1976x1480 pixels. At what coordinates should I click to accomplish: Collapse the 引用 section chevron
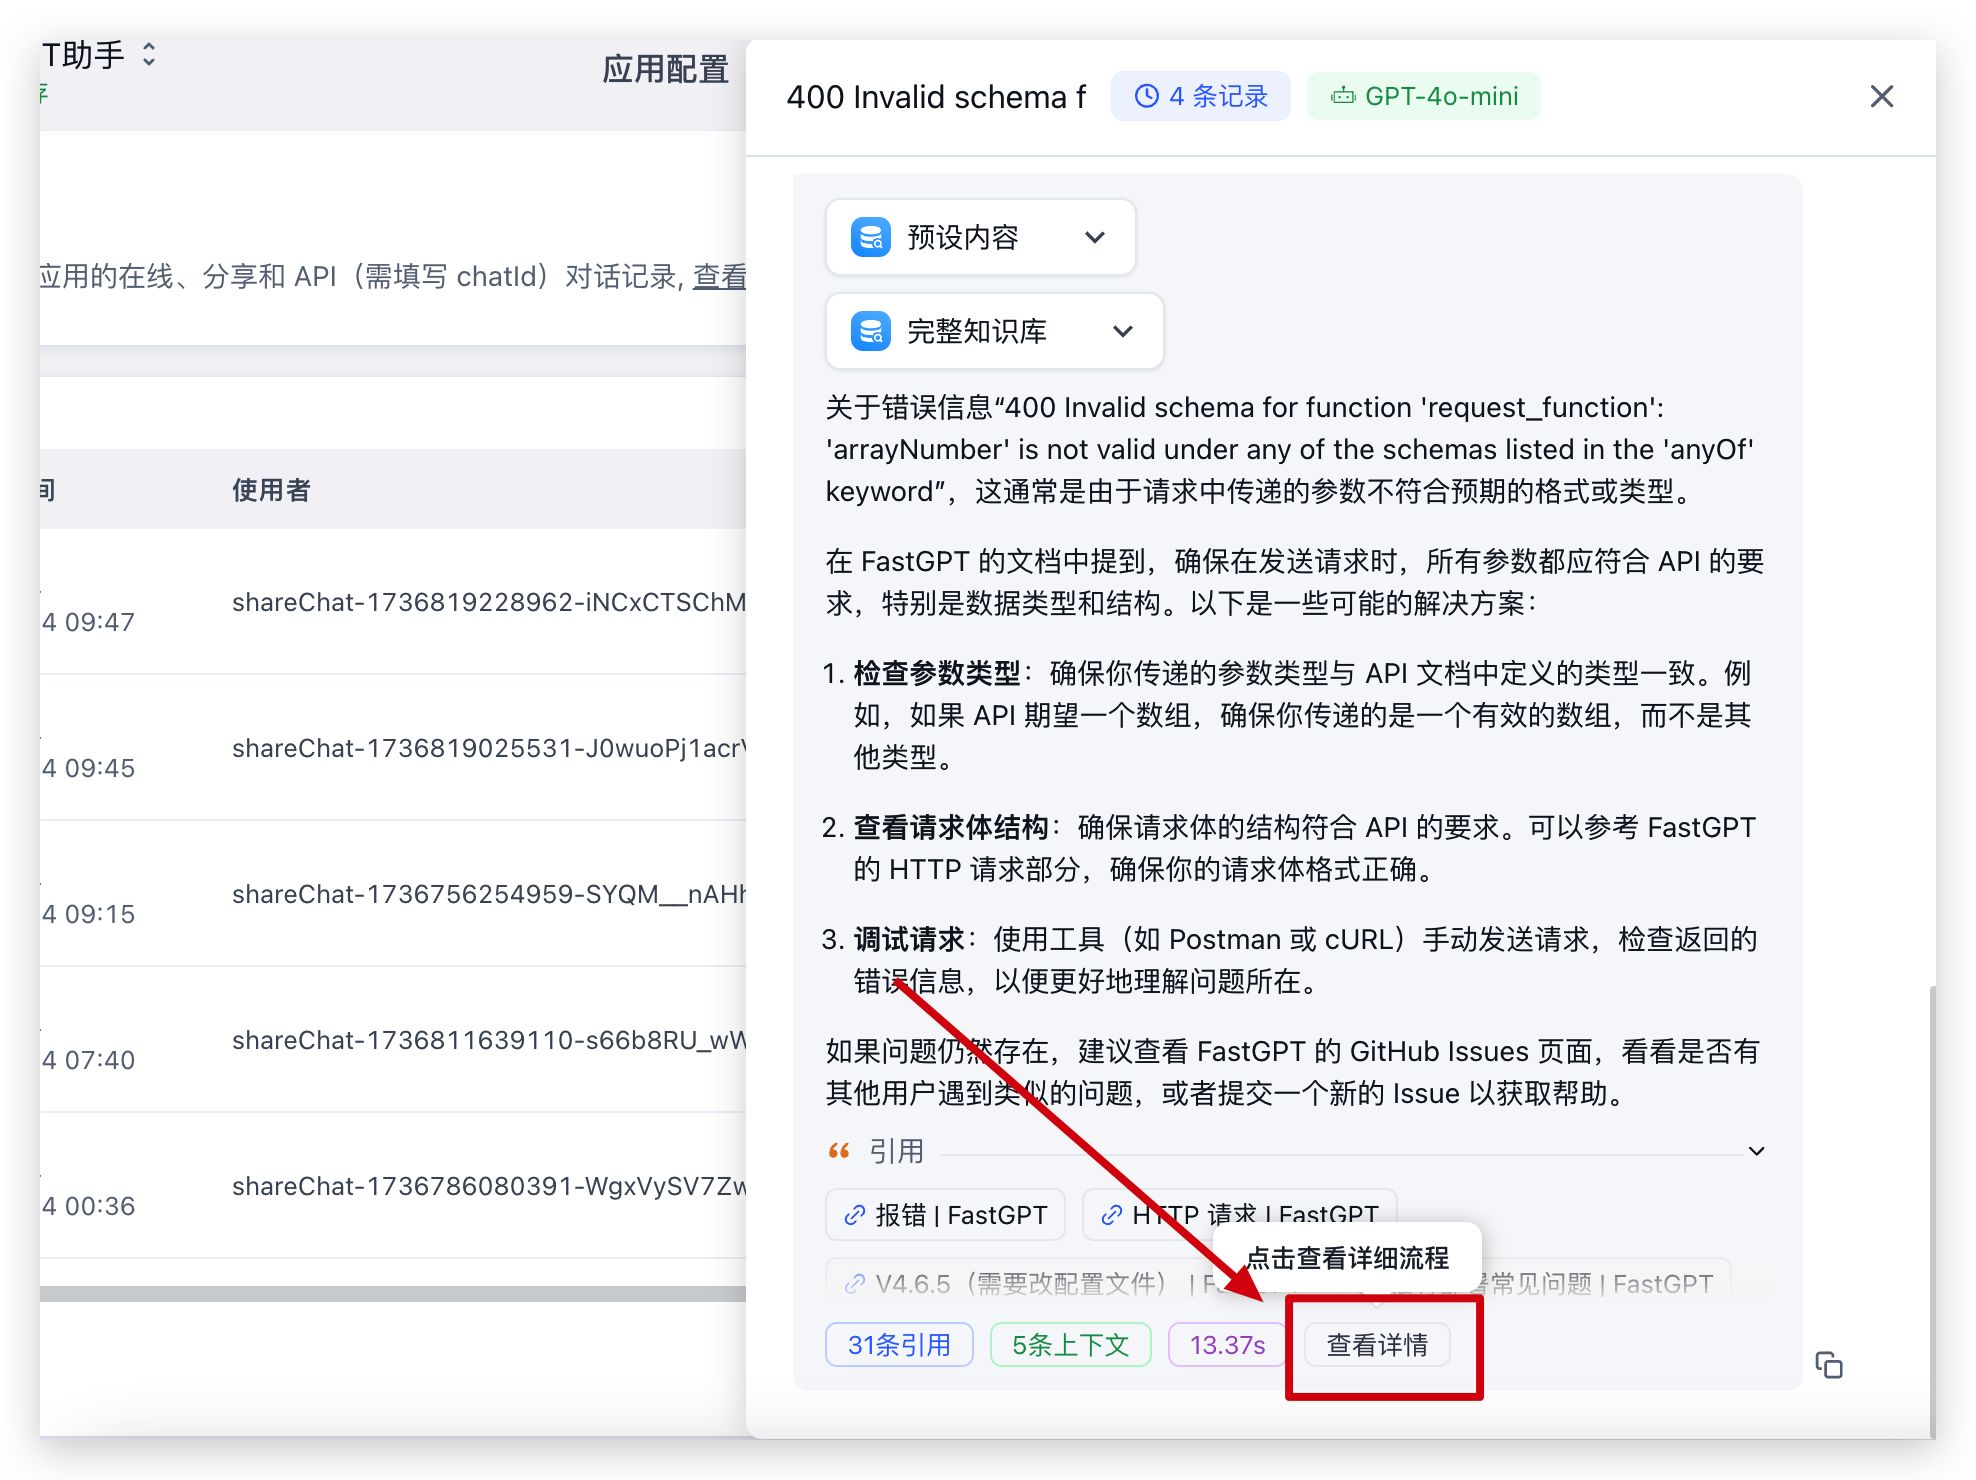(1756, 1151)
